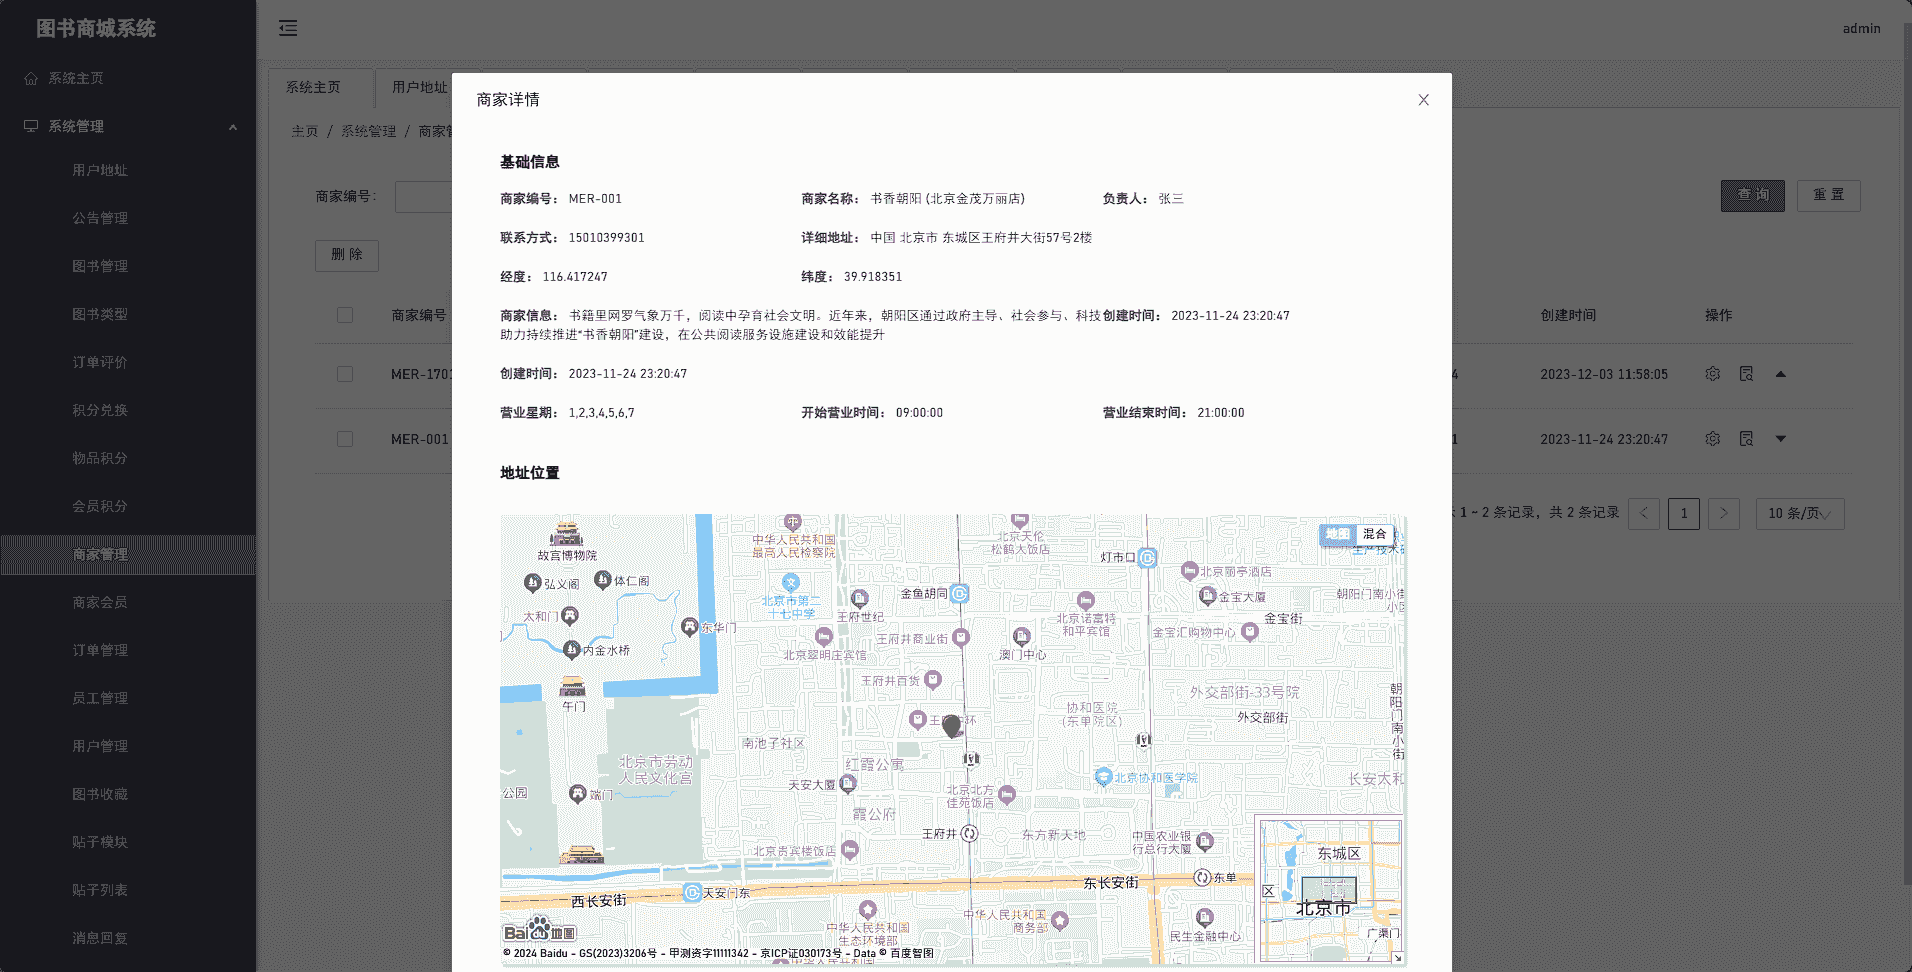Screen dimensions: 1912x972
Task: Check the MER-1701 row checkbox
Action: [x=345, y=374]
